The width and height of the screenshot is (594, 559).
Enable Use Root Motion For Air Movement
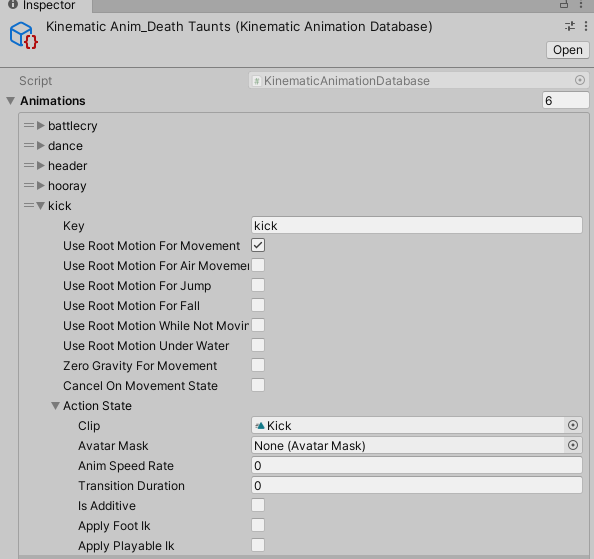coord(258,265)
